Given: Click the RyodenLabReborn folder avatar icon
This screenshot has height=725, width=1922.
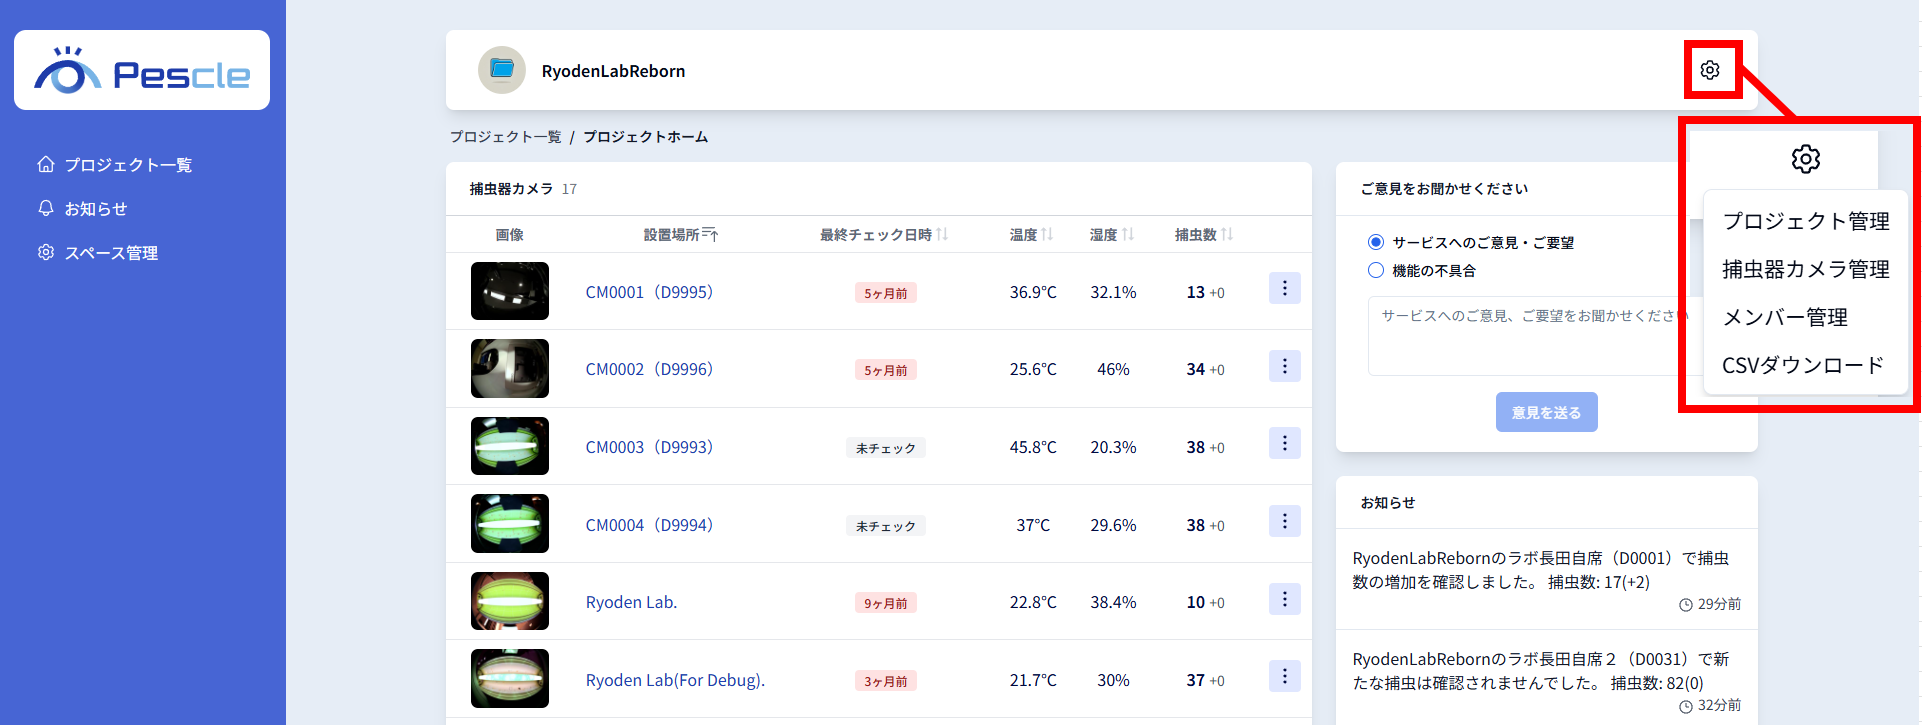Looking at the screenshot, I should pos(502,70).
